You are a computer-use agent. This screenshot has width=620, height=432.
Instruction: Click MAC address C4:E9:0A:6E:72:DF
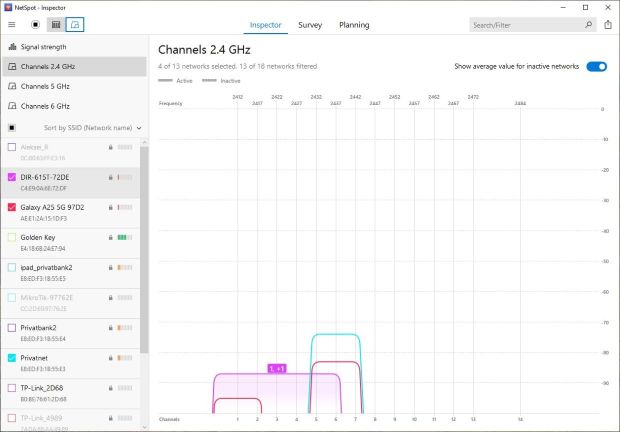pos(43,188)
